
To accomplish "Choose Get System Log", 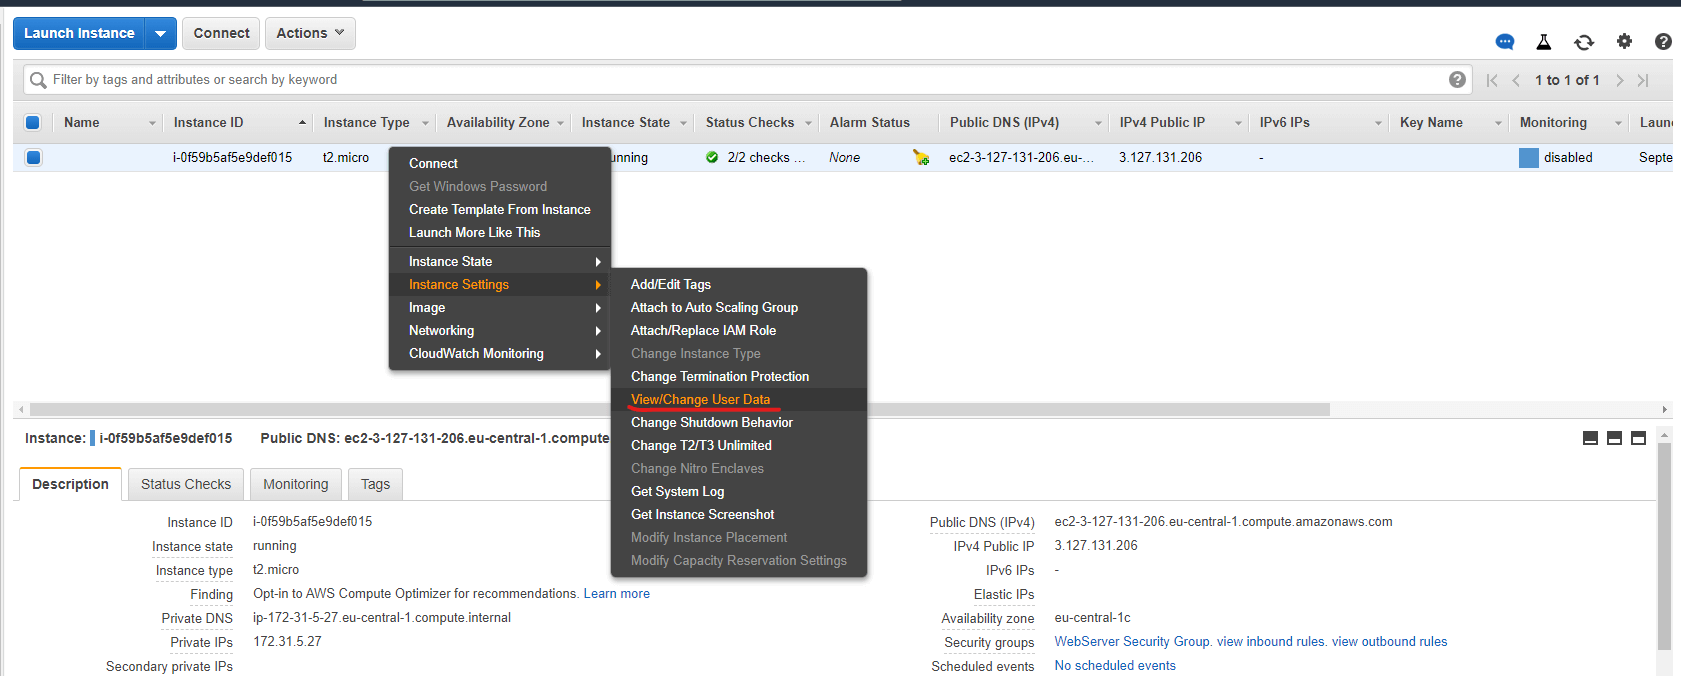I will click(739, 491).
